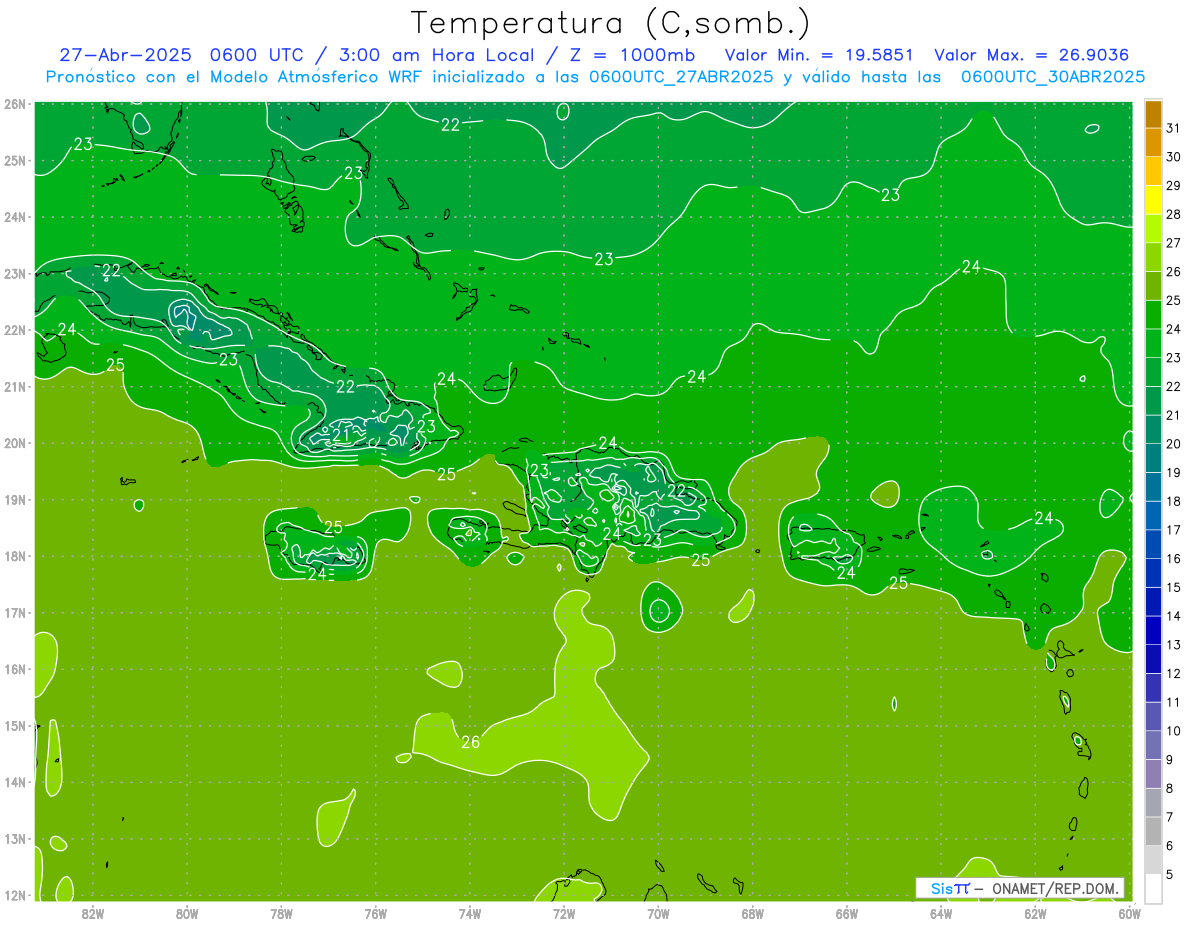1200x927 pixels.
Task: Pick the dark orange swatch above color scale 31
Action: pos(1153,114)
